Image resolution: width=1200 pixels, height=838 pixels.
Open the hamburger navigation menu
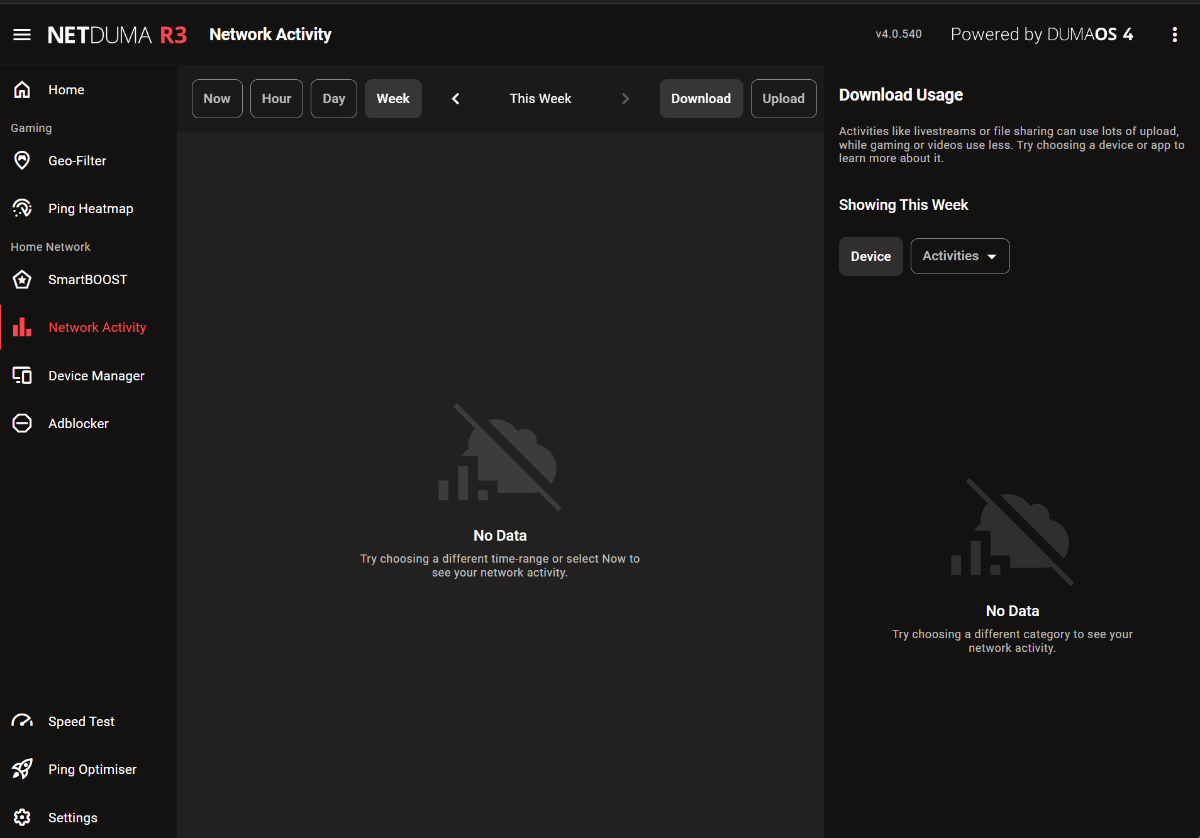coord(22,35)
